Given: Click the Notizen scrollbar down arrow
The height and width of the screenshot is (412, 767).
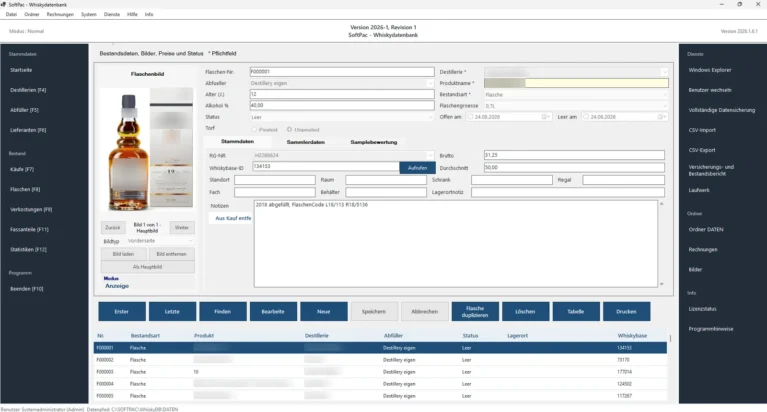Looking at the screenshot, I should (x=661, y=284).
